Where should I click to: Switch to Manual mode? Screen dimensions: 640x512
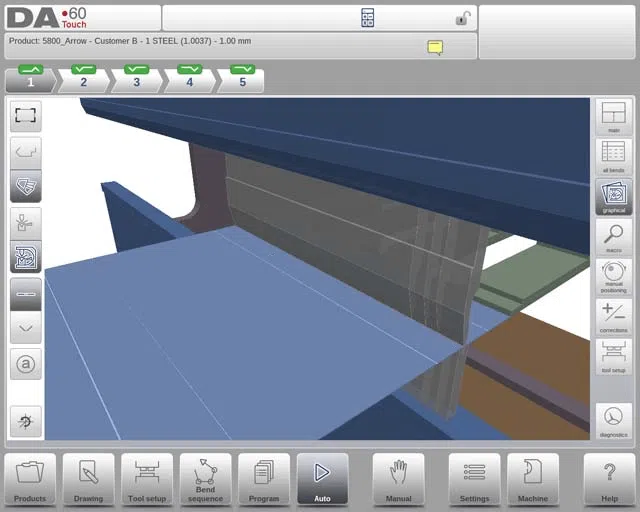pyautogui.click(x=398, y=479)
